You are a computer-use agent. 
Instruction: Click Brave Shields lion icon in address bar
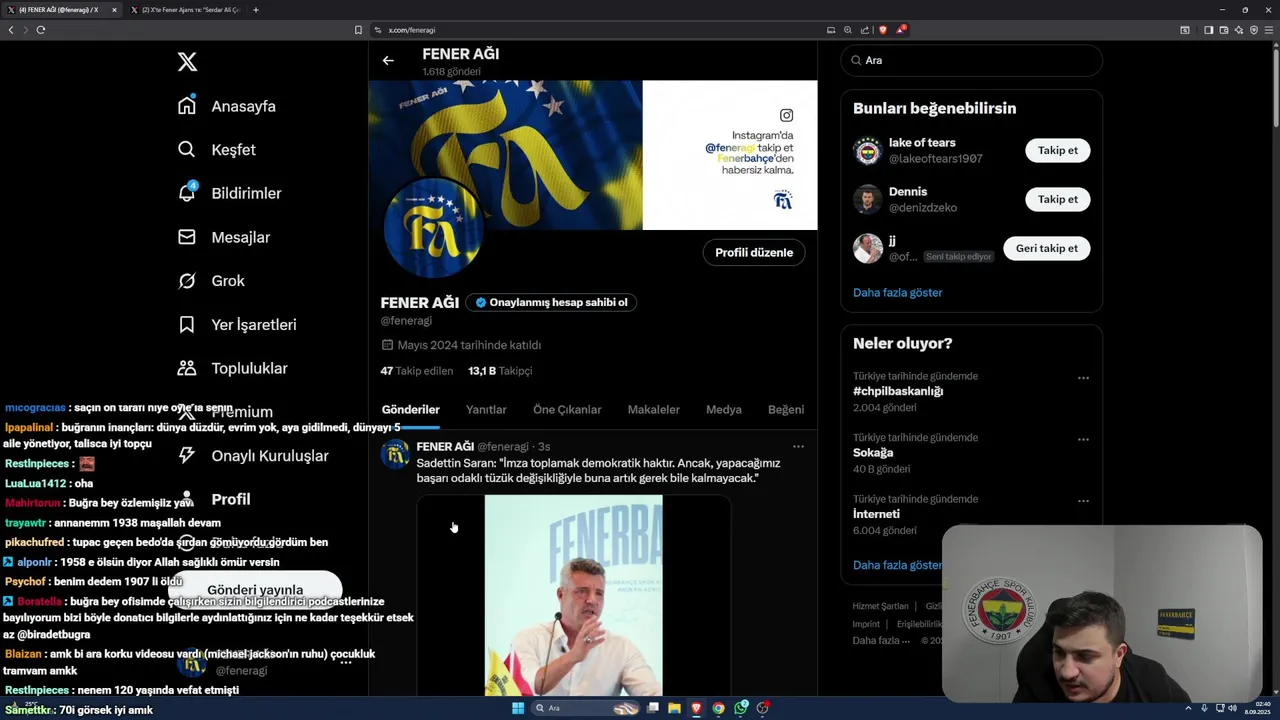(x=882, y=30)
